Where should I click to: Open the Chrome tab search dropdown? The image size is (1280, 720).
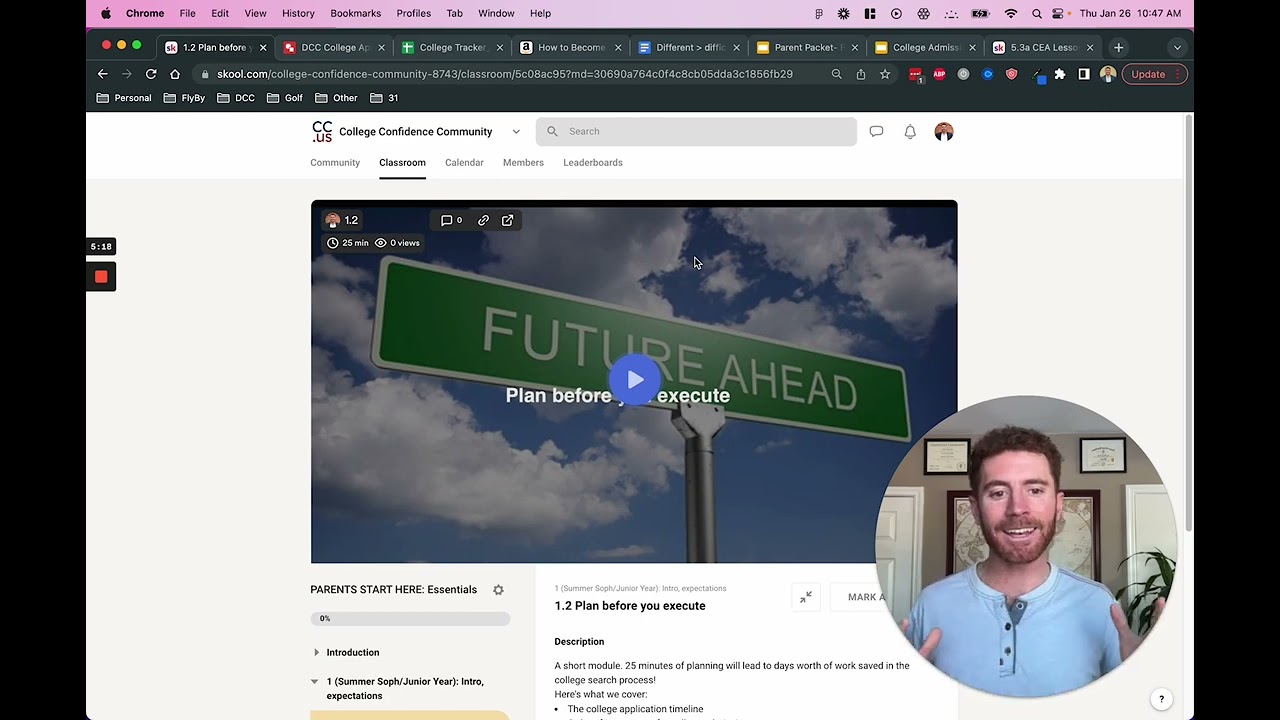[x=1177, y=47]
